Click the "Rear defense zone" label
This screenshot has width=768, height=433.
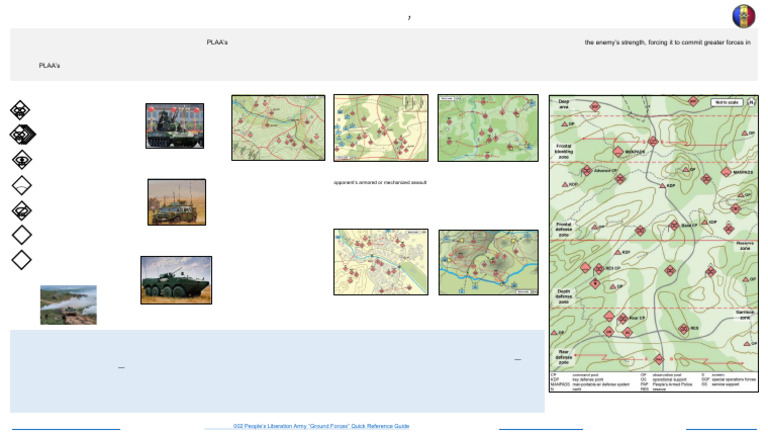pos(564,357)
